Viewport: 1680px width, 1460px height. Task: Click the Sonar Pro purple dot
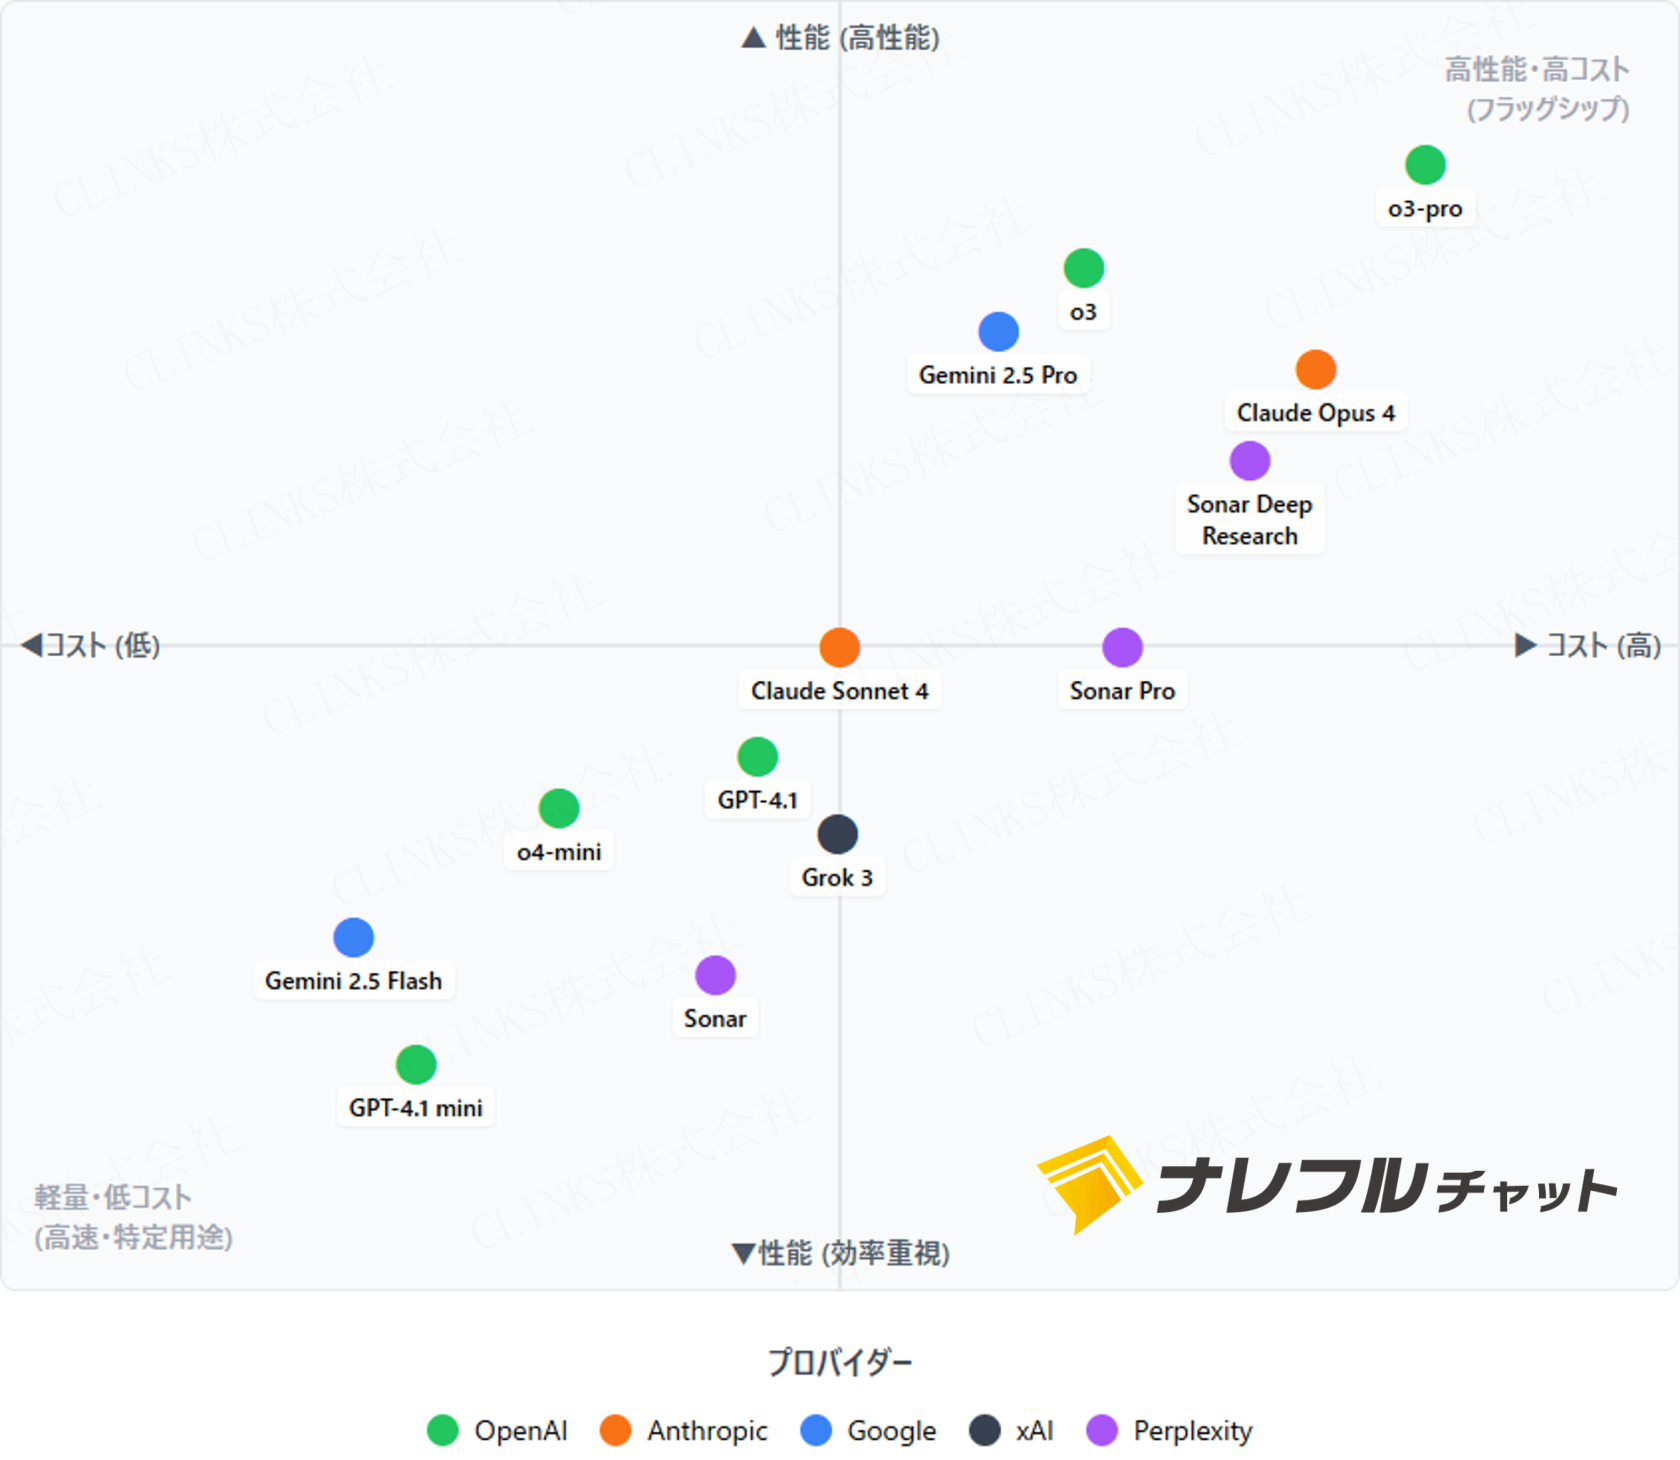pos(1123,648)
